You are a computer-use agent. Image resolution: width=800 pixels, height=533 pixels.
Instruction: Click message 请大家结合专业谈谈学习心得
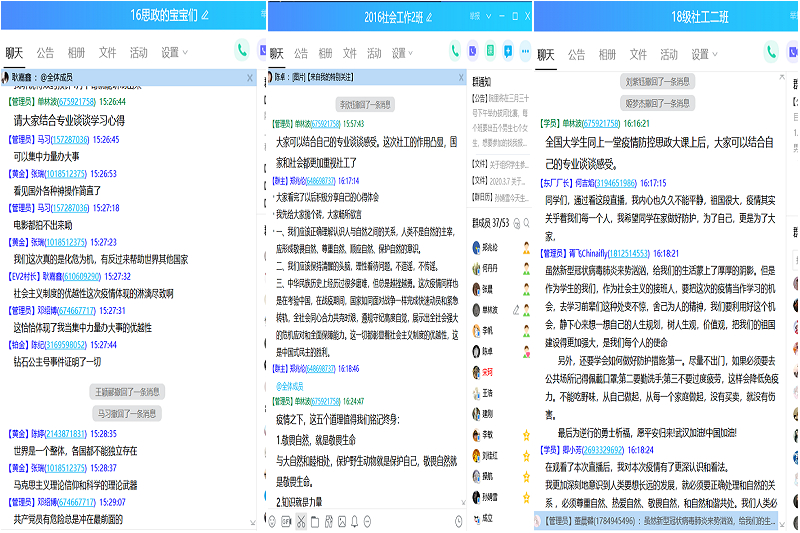pos(69,121)
